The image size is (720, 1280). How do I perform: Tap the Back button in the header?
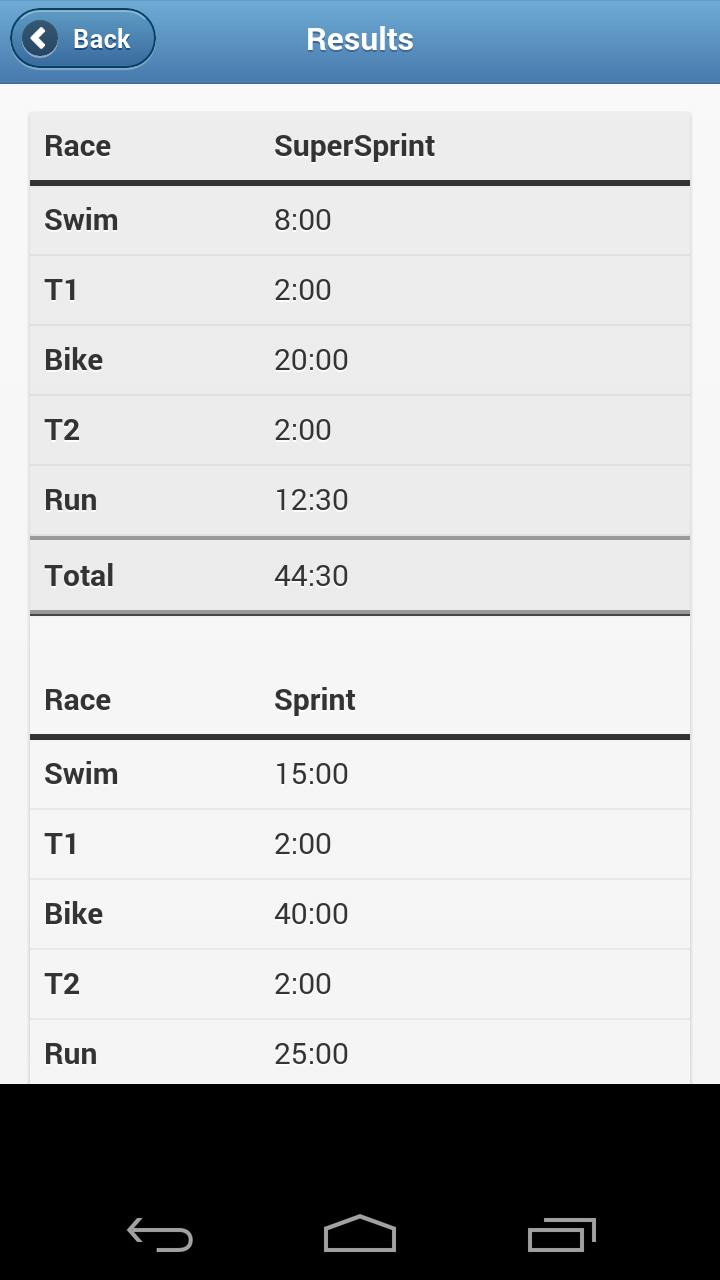coord(83,39)
